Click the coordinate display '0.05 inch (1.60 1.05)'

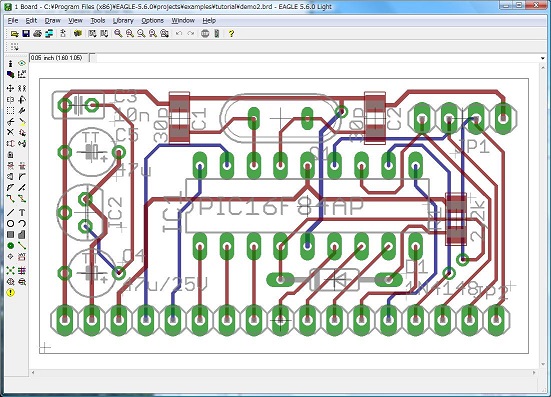57,58
